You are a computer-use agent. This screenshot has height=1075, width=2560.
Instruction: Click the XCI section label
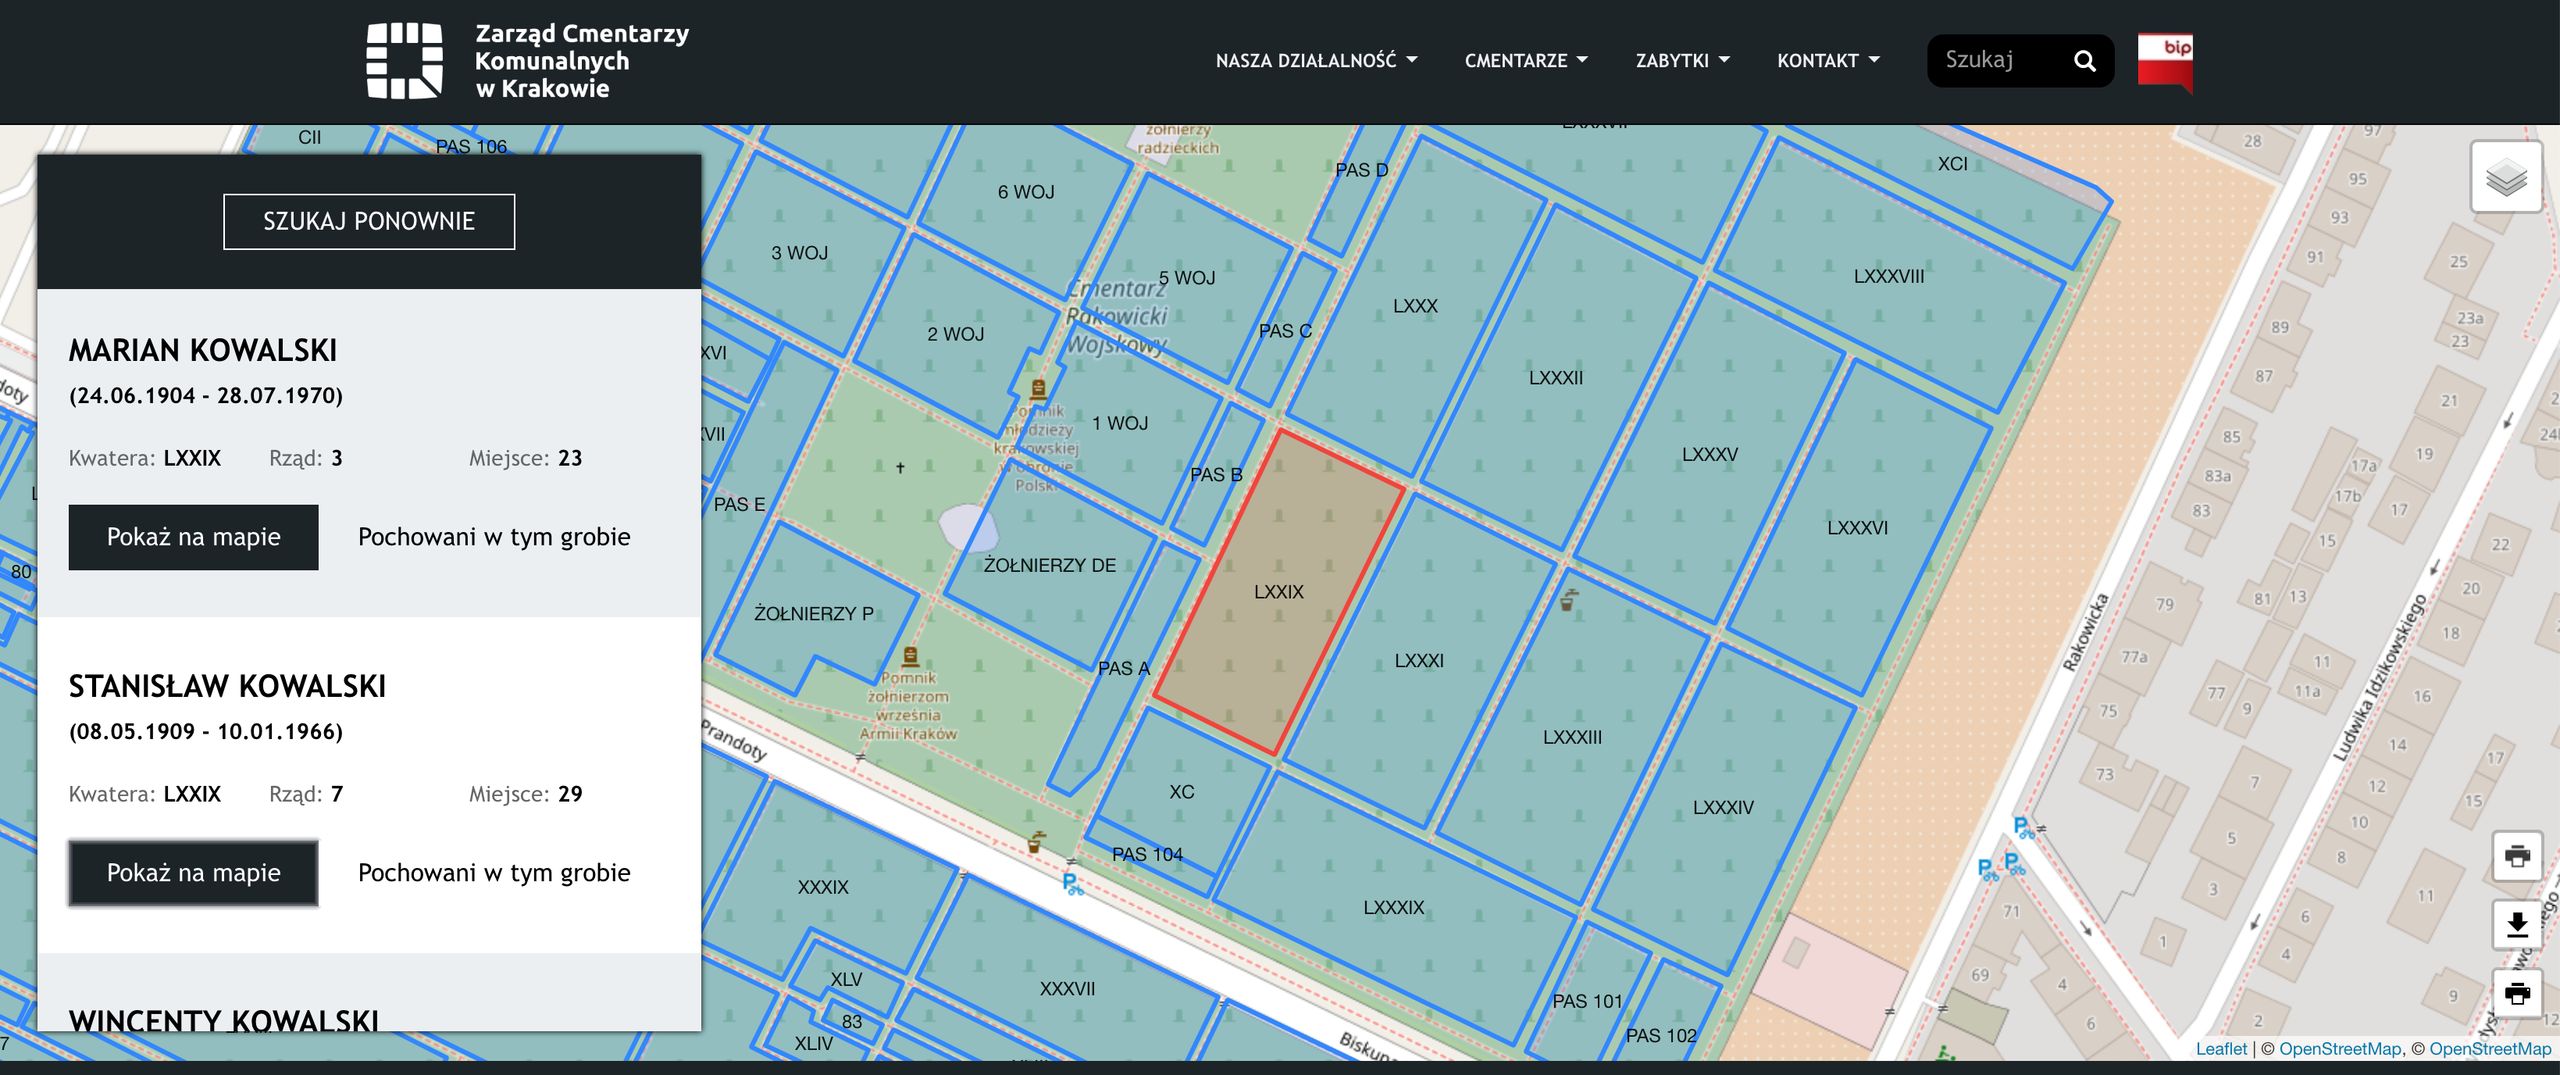point(1953,164)
